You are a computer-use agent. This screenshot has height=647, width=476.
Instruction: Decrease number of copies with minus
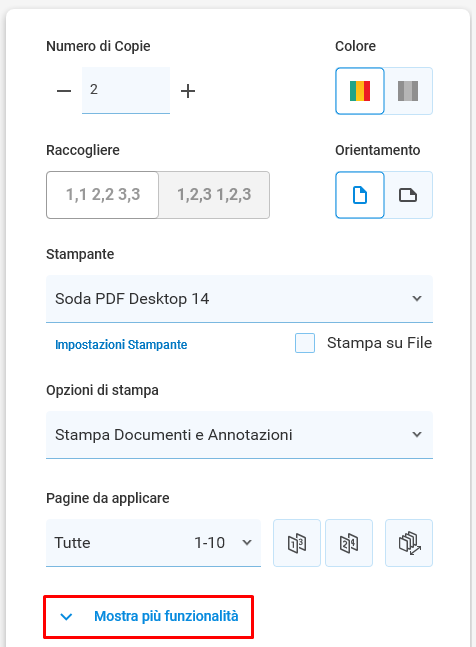(x=64, y=91)
